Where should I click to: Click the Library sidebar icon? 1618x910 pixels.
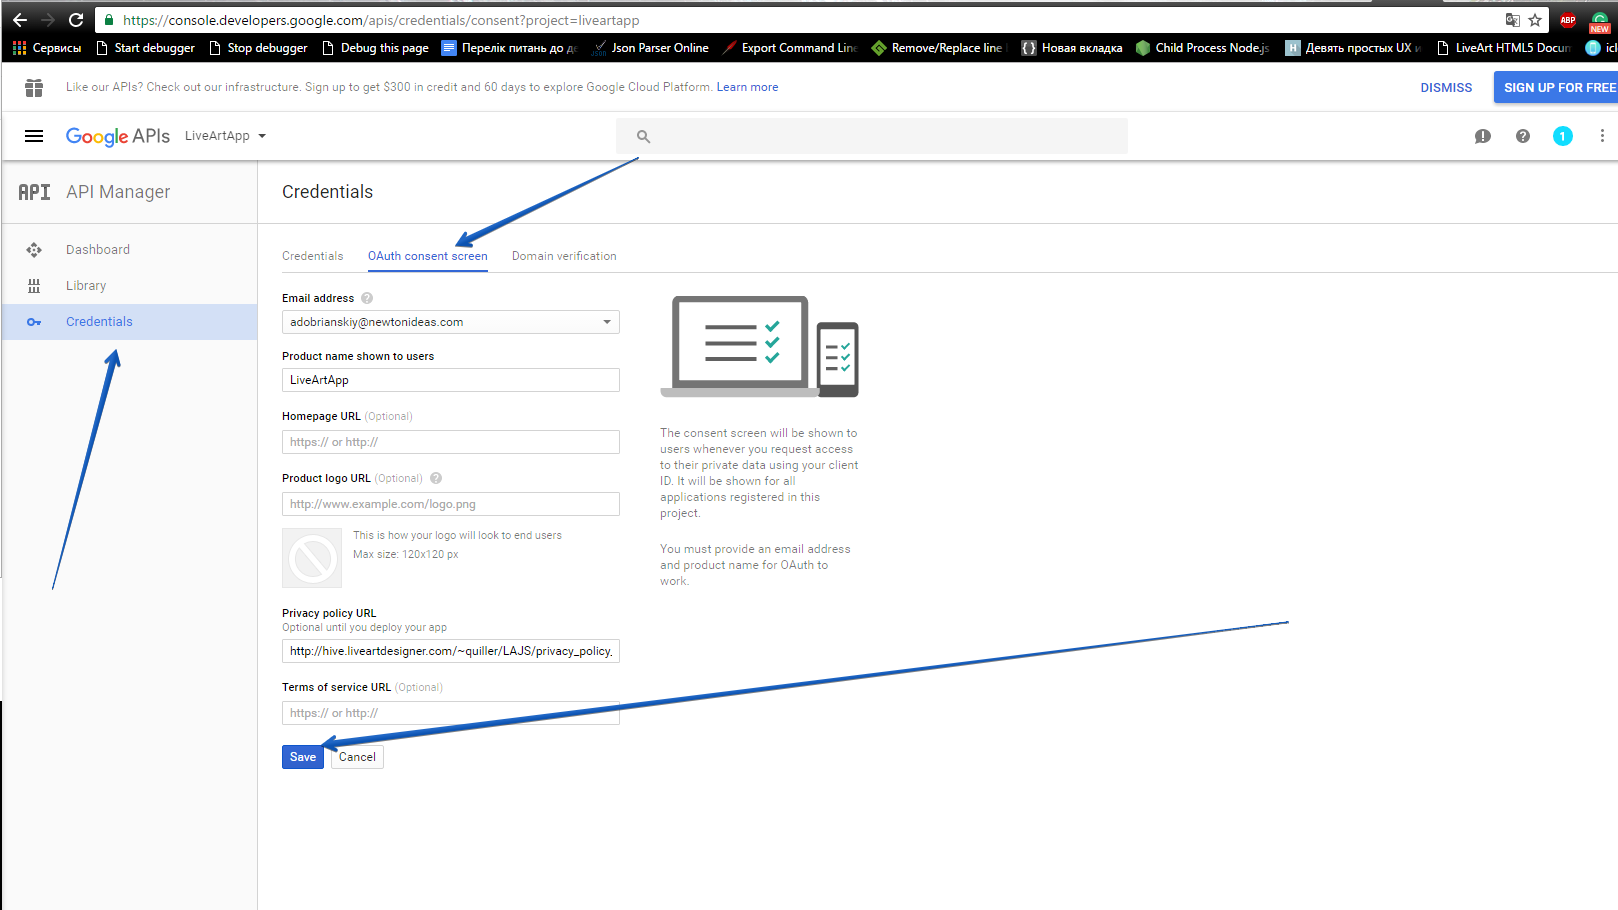pyautogui.click(x=34, y=286)
